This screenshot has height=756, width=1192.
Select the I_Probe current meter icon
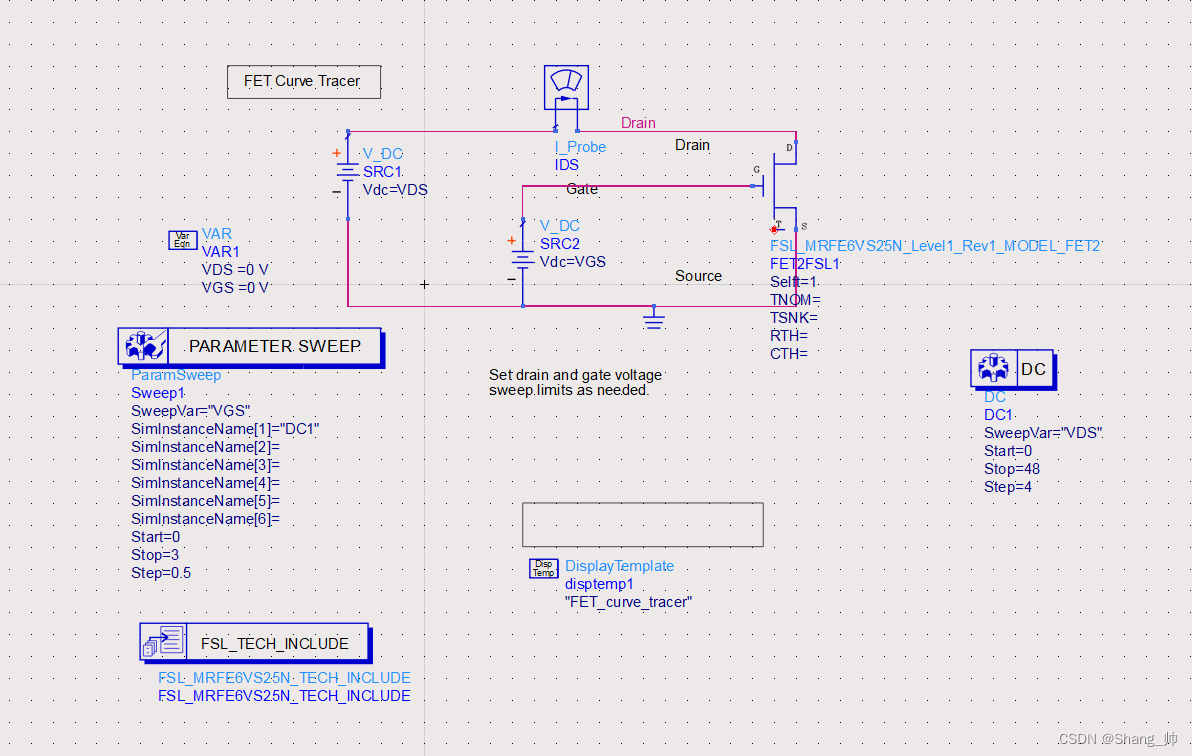pyautogui.click(x=566, y=86)
